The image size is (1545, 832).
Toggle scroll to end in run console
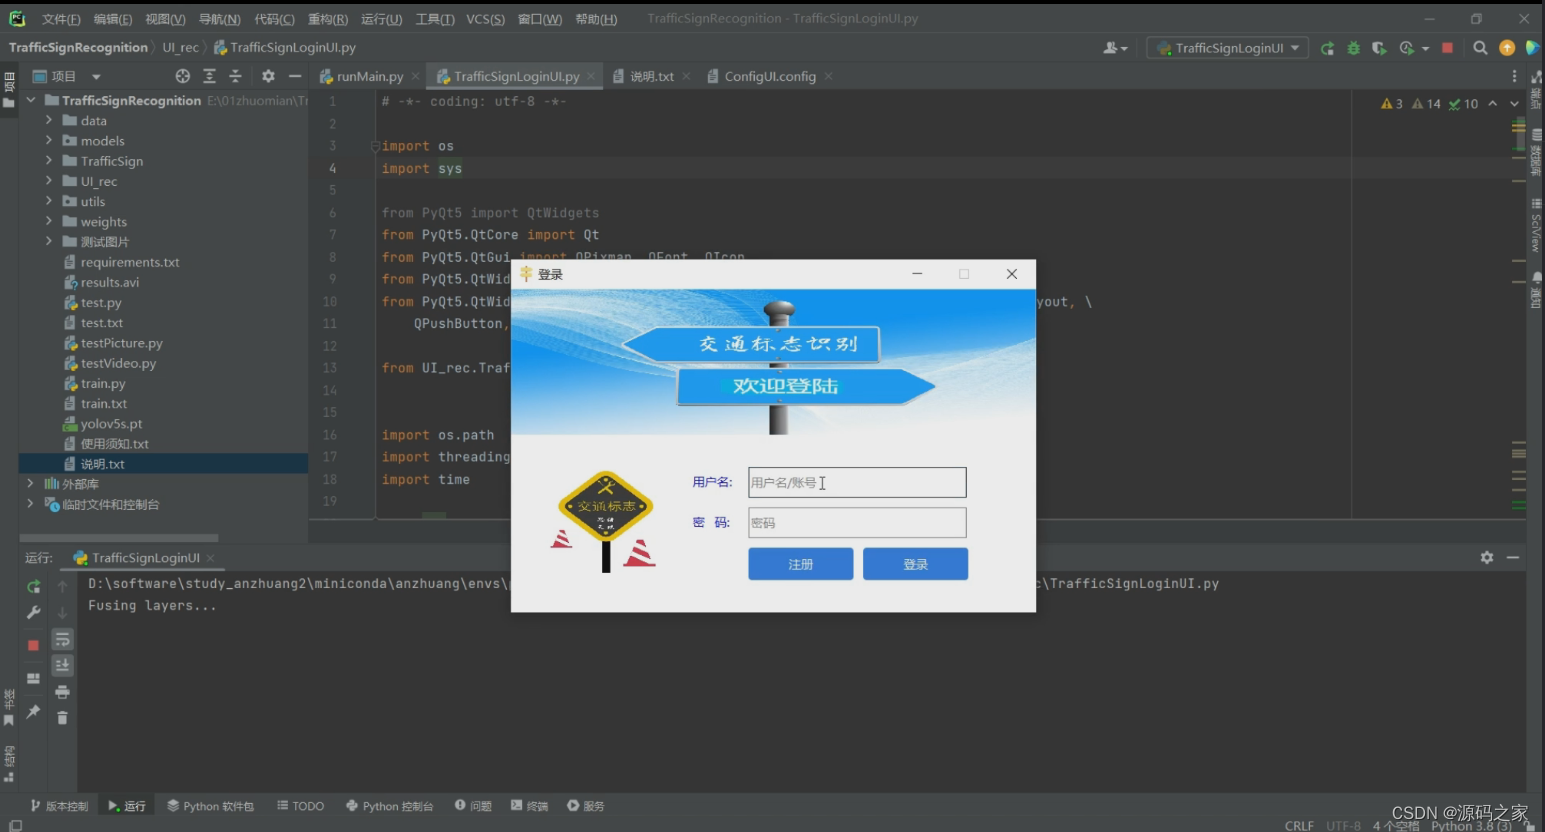coord(62,665)
